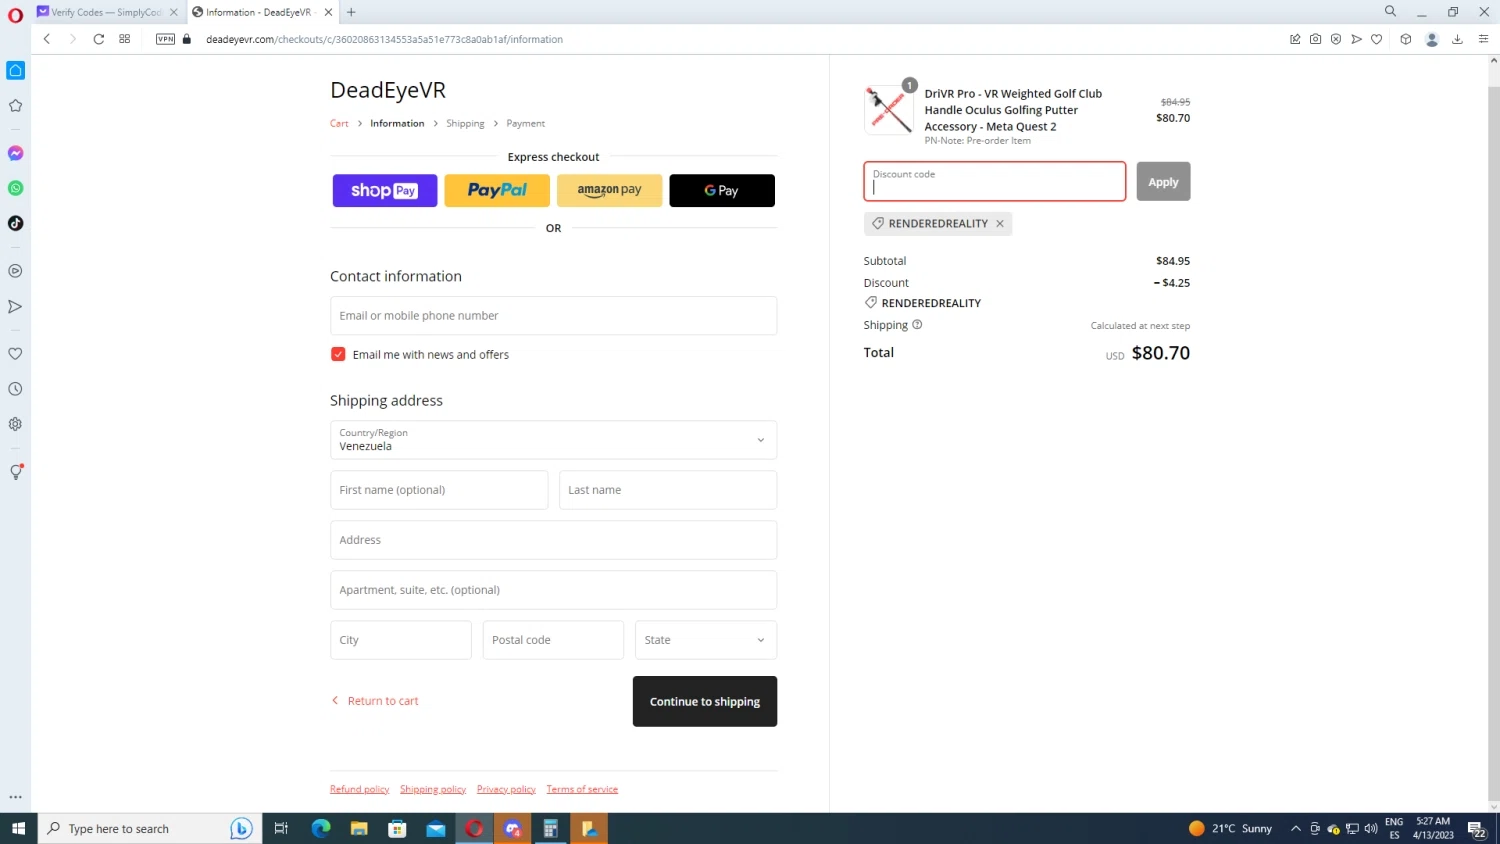Viewport: 1500px width, 844px height.
Task: Focus Last name field
Action: tap(668, 490)
